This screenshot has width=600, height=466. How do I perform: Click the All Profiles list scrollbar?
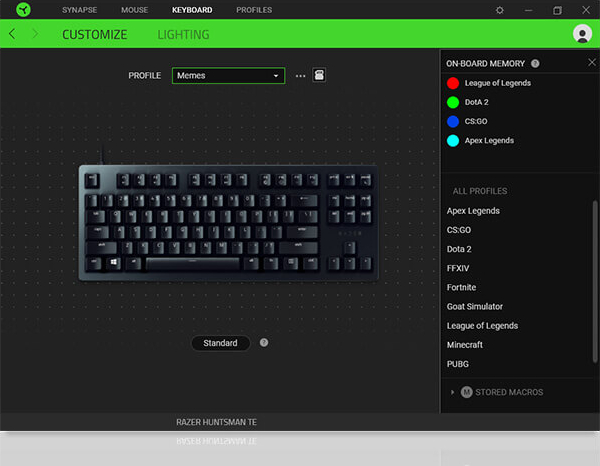pyautogui.click(x=595, y=281)
